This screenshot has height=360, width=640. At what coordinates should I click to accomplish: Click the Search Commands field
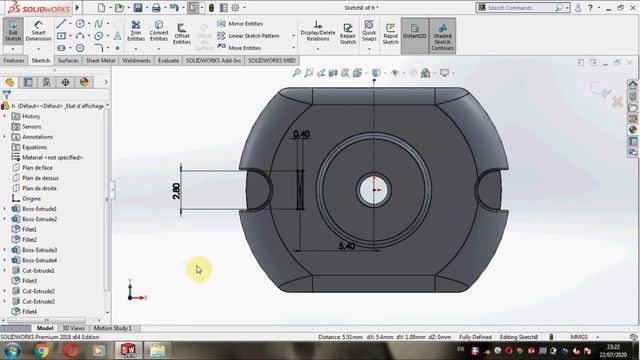[519, 8]
